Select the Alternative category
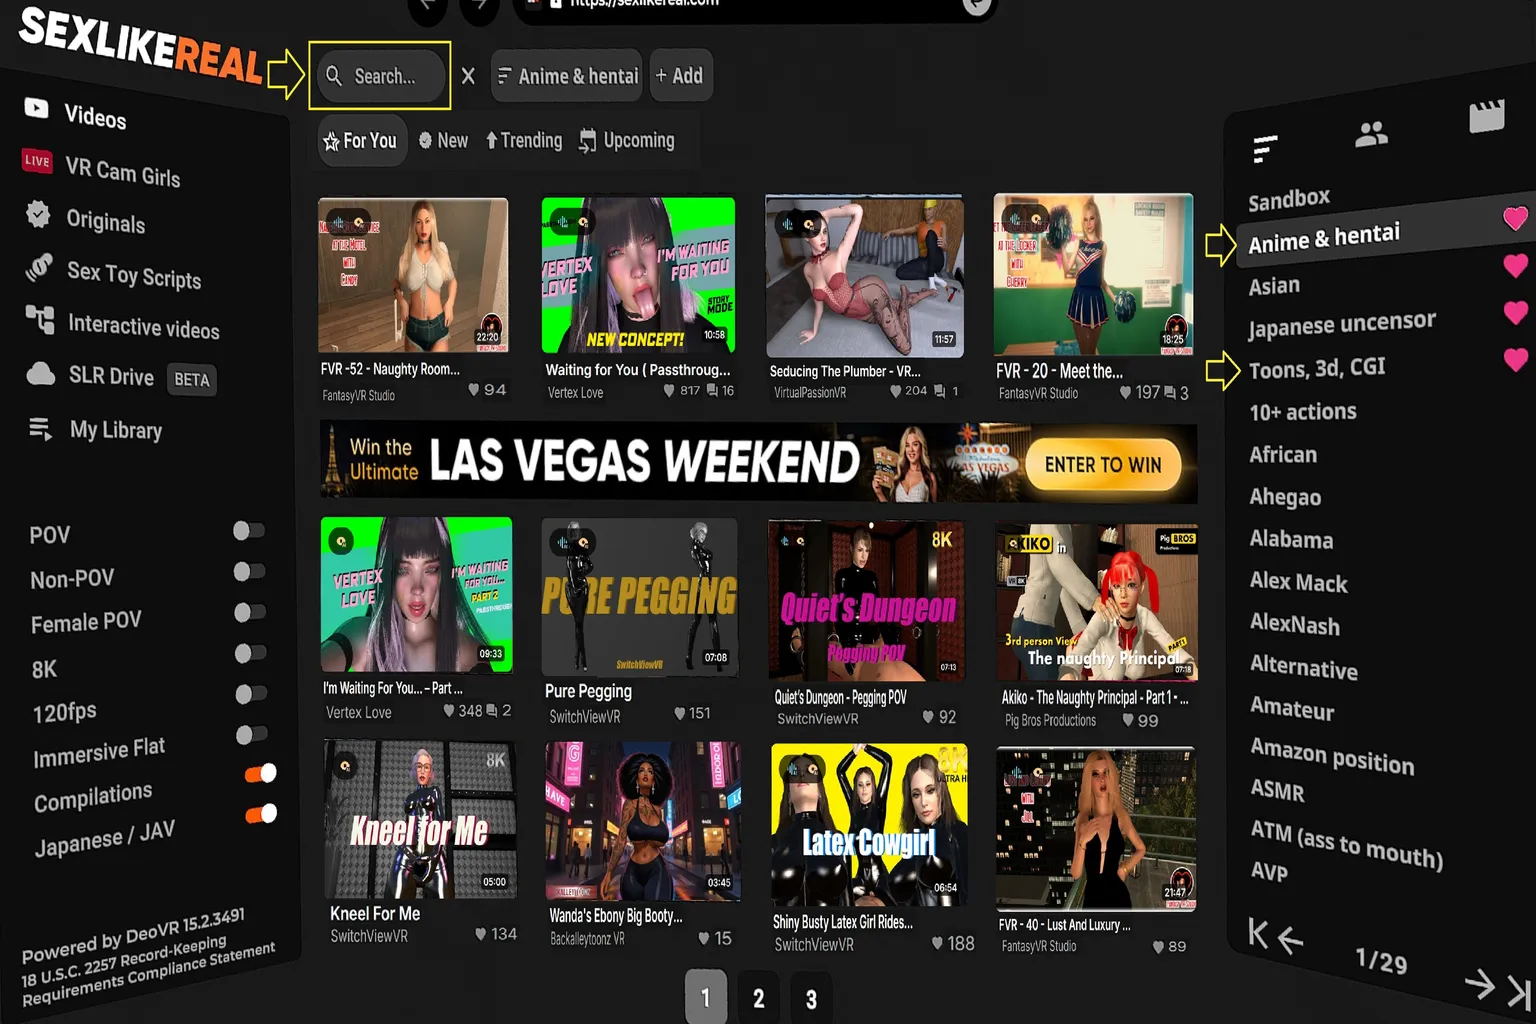Image resolution: width=1536 pixels, height=1024 pixels. click(x=1303, y=667)
